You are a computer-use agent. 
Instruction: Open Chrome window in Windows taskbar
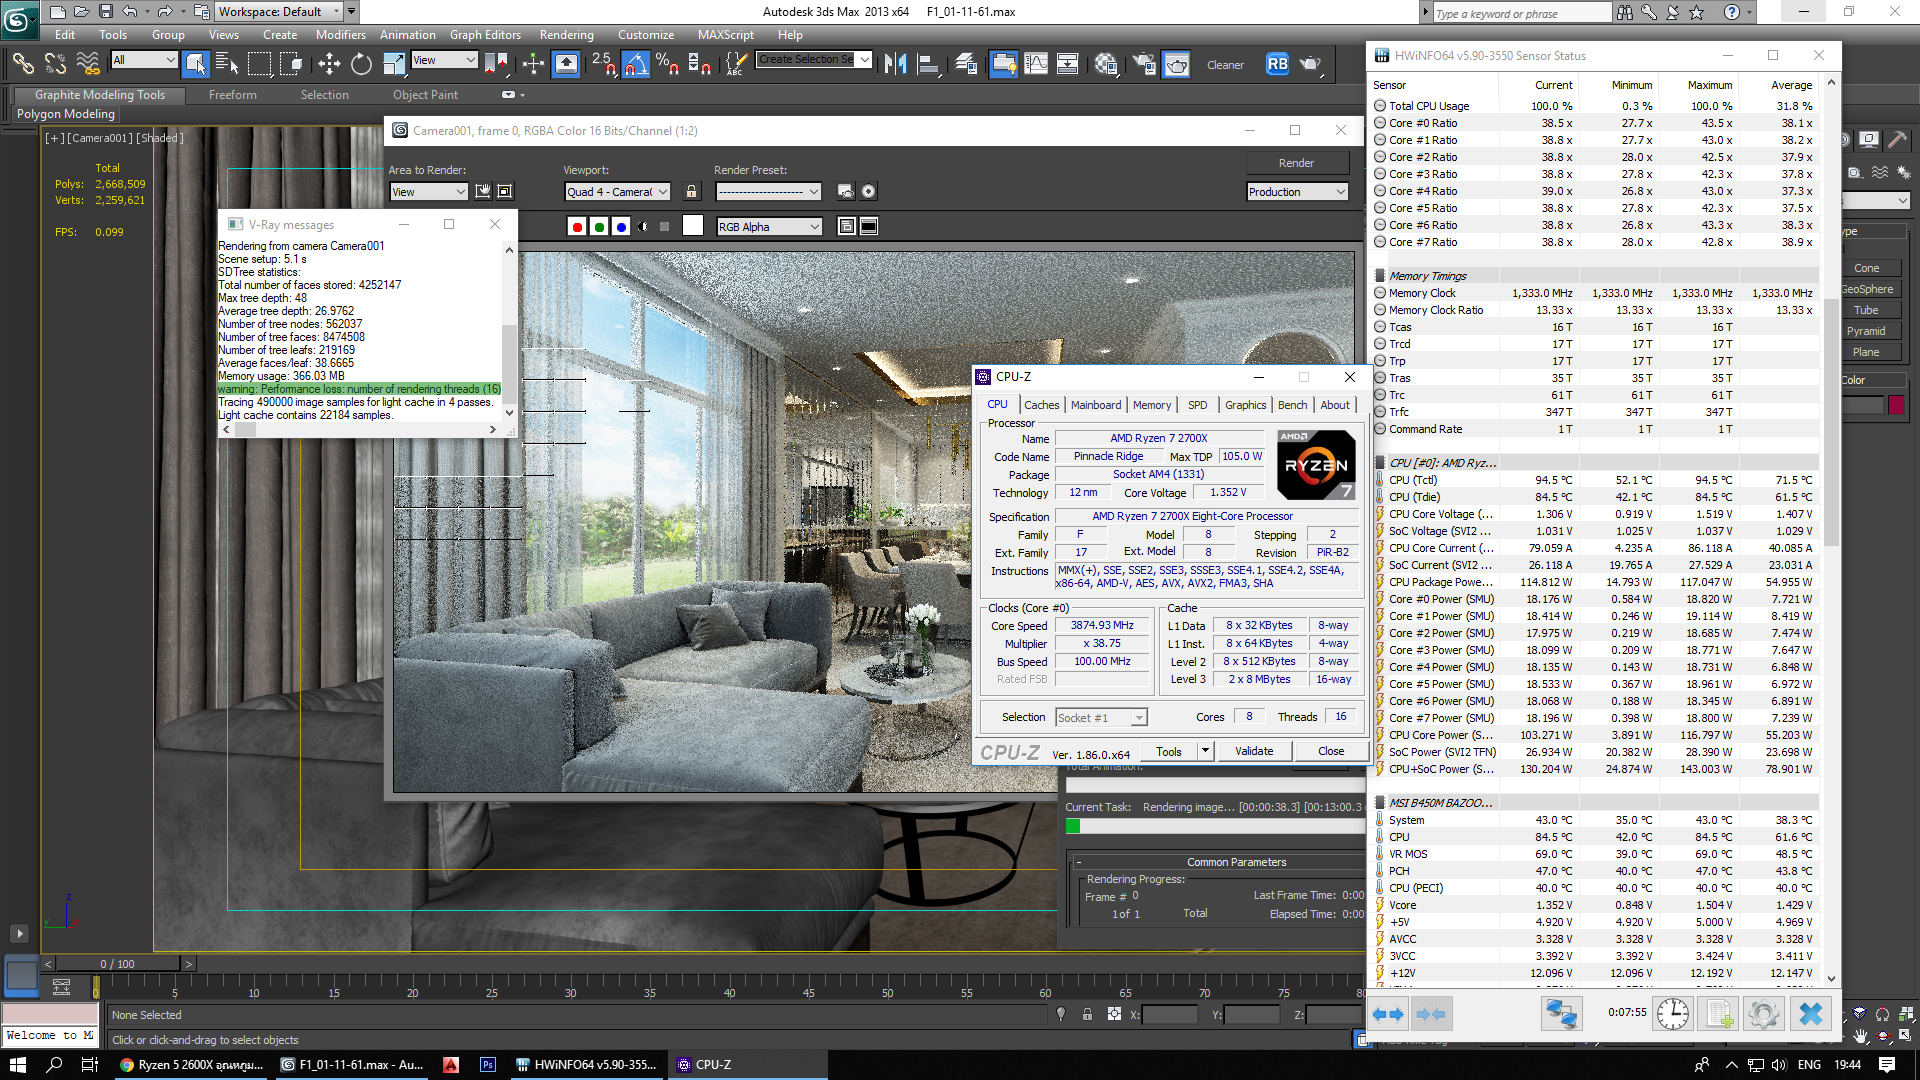(191, 1065)
